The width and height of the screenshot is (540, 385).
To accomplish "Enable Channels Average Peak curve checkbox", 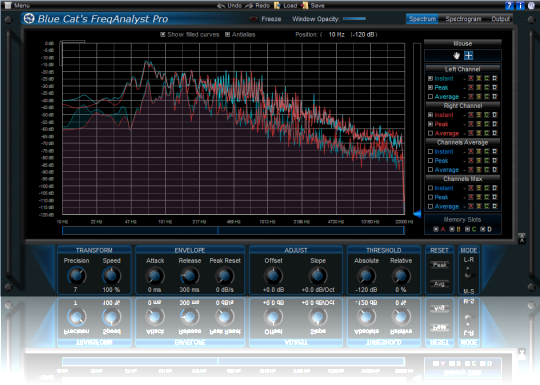I will (430, 160).
